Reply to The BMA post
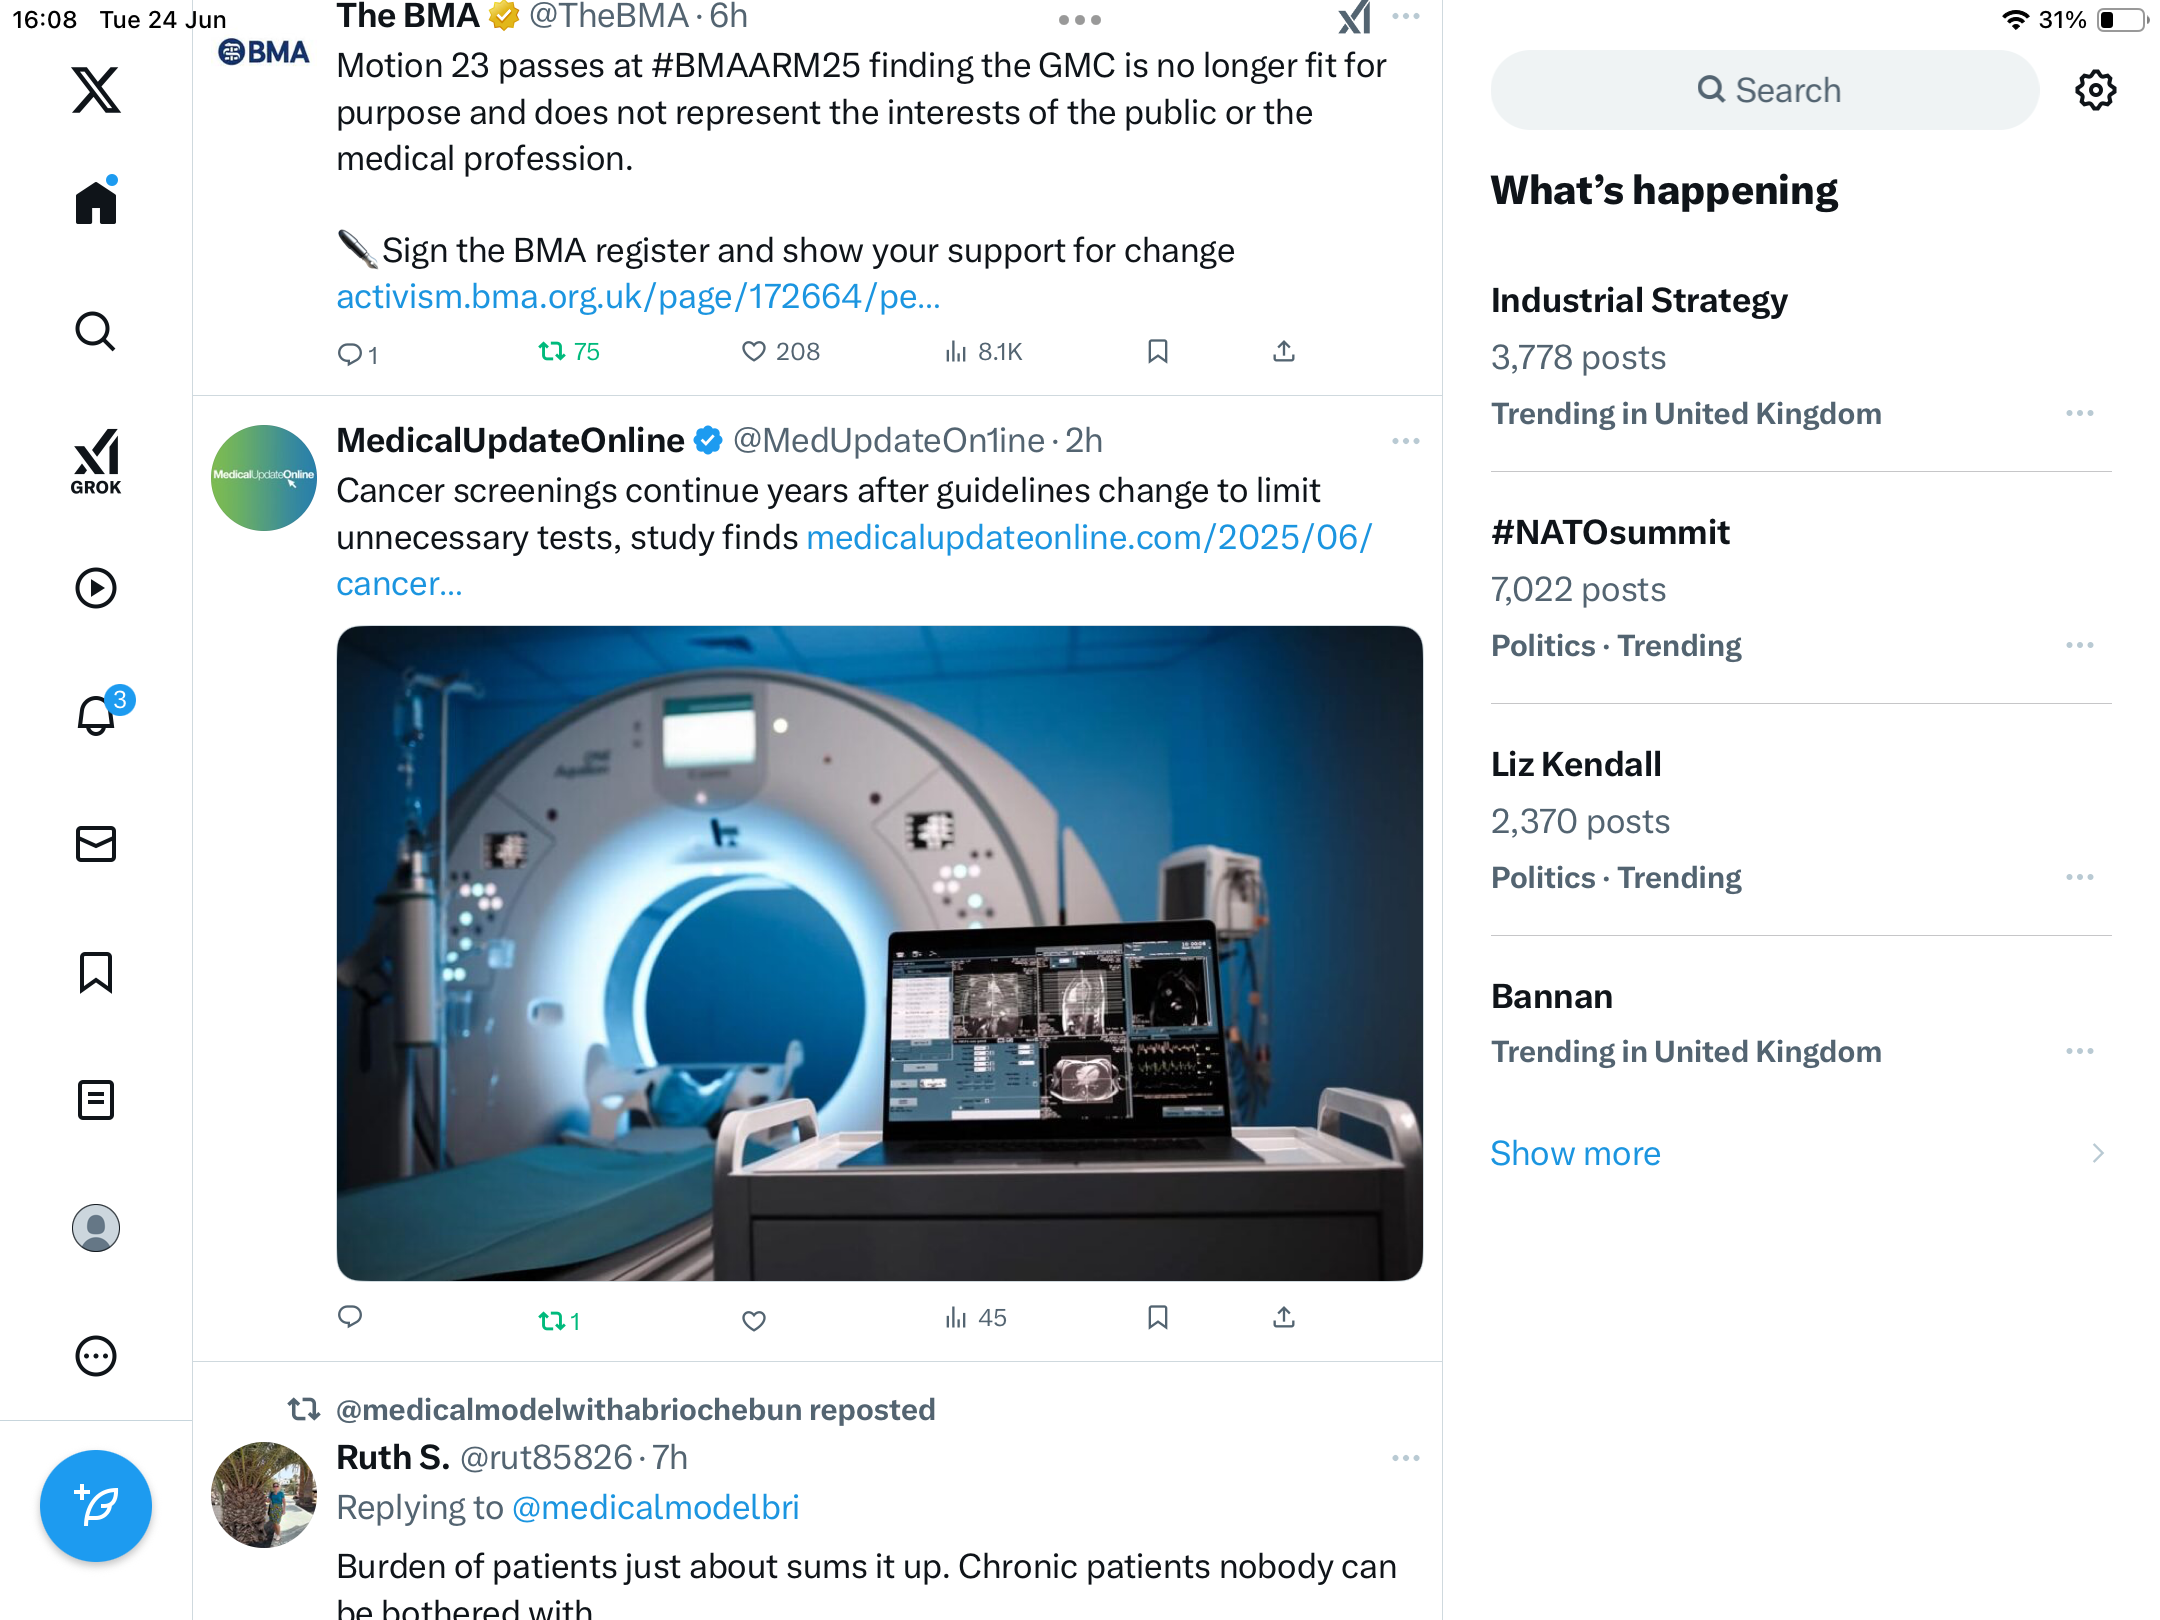This screenshot has width=2160, height=1620. (x=357, y=353)
